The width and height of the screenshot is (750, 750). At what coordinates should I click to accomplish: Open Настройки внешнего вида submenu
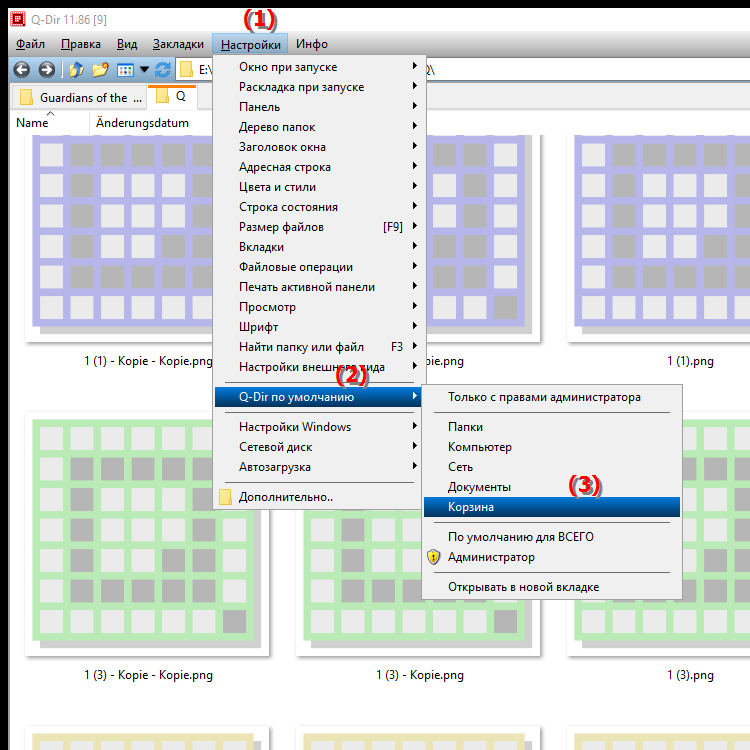[x=318, y=367]
